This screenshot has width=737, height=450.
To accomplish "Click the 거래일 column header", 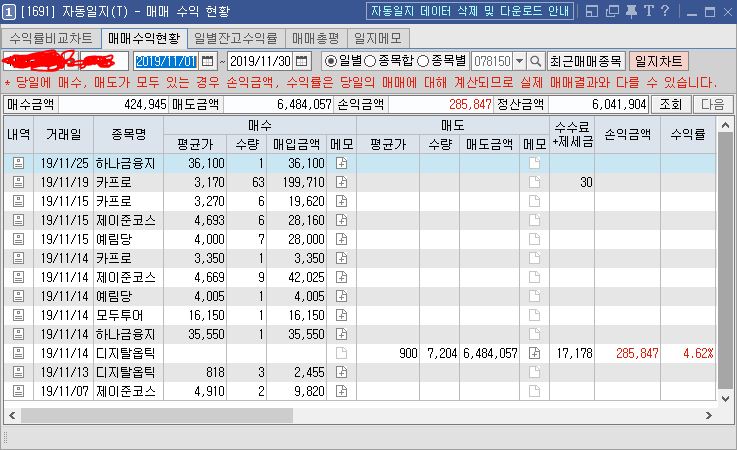I will click(63, 134).
